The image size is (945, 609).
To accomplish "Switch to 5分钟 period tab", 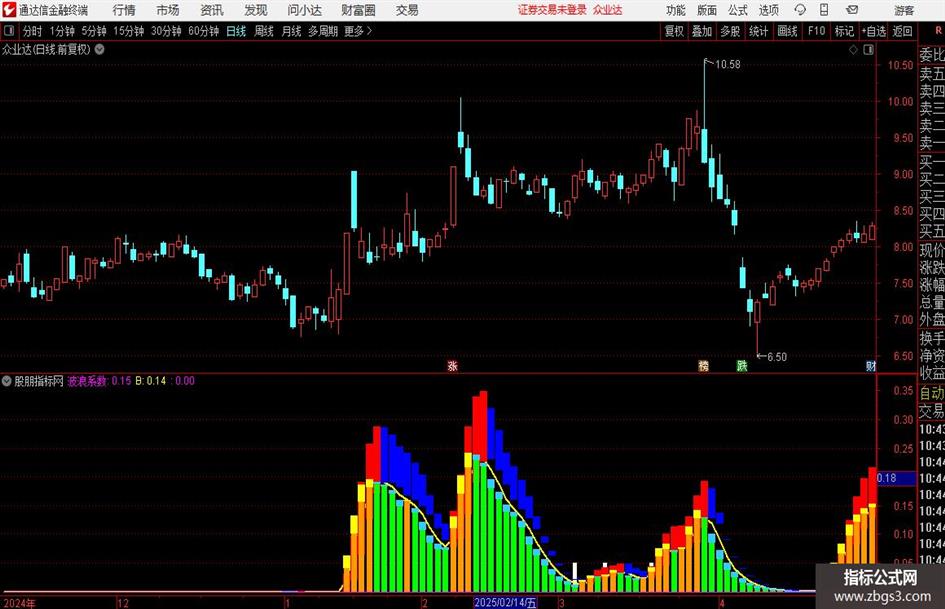I will (x=94, y=31).
